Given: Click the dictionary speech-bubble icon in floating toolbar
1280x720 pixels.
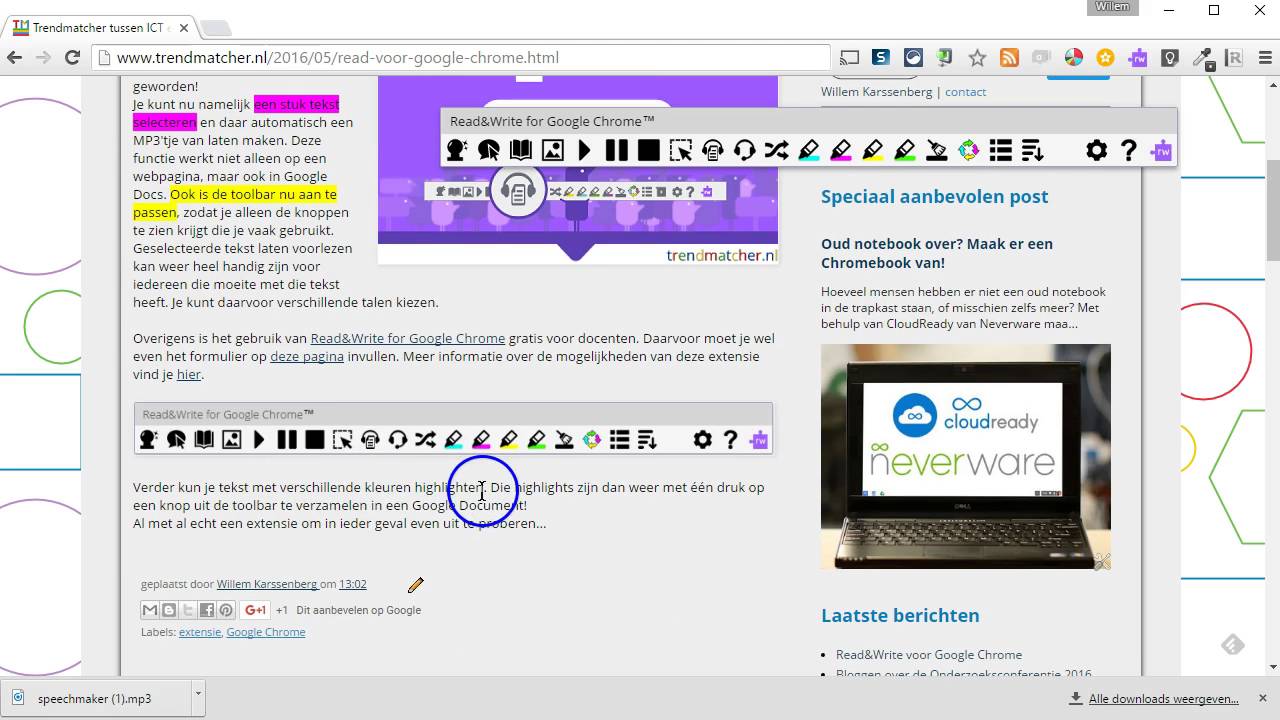Looking at the screenshot, I should pyautogui.click(x=488, y=151).
